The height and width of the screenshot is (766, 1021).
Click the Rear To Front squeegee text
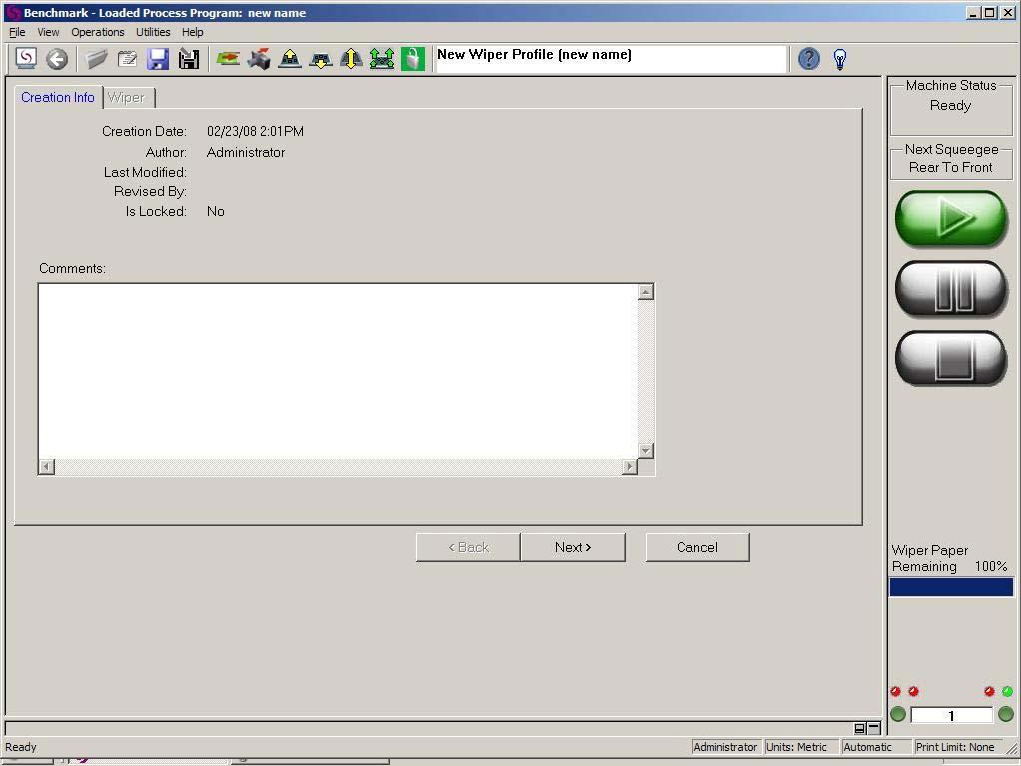point(951,167)
